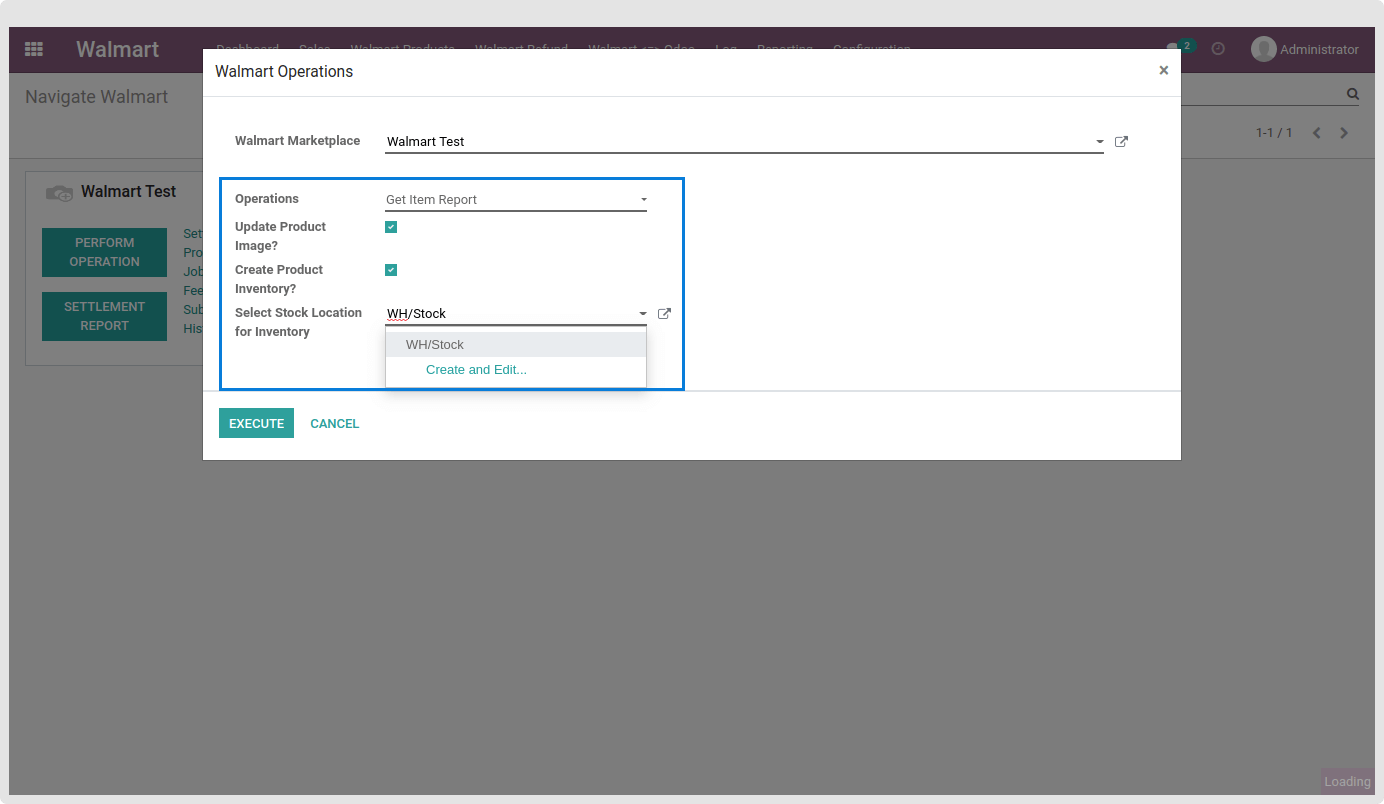
Task: Click the EXECUTE button
Action: [256, 423]
